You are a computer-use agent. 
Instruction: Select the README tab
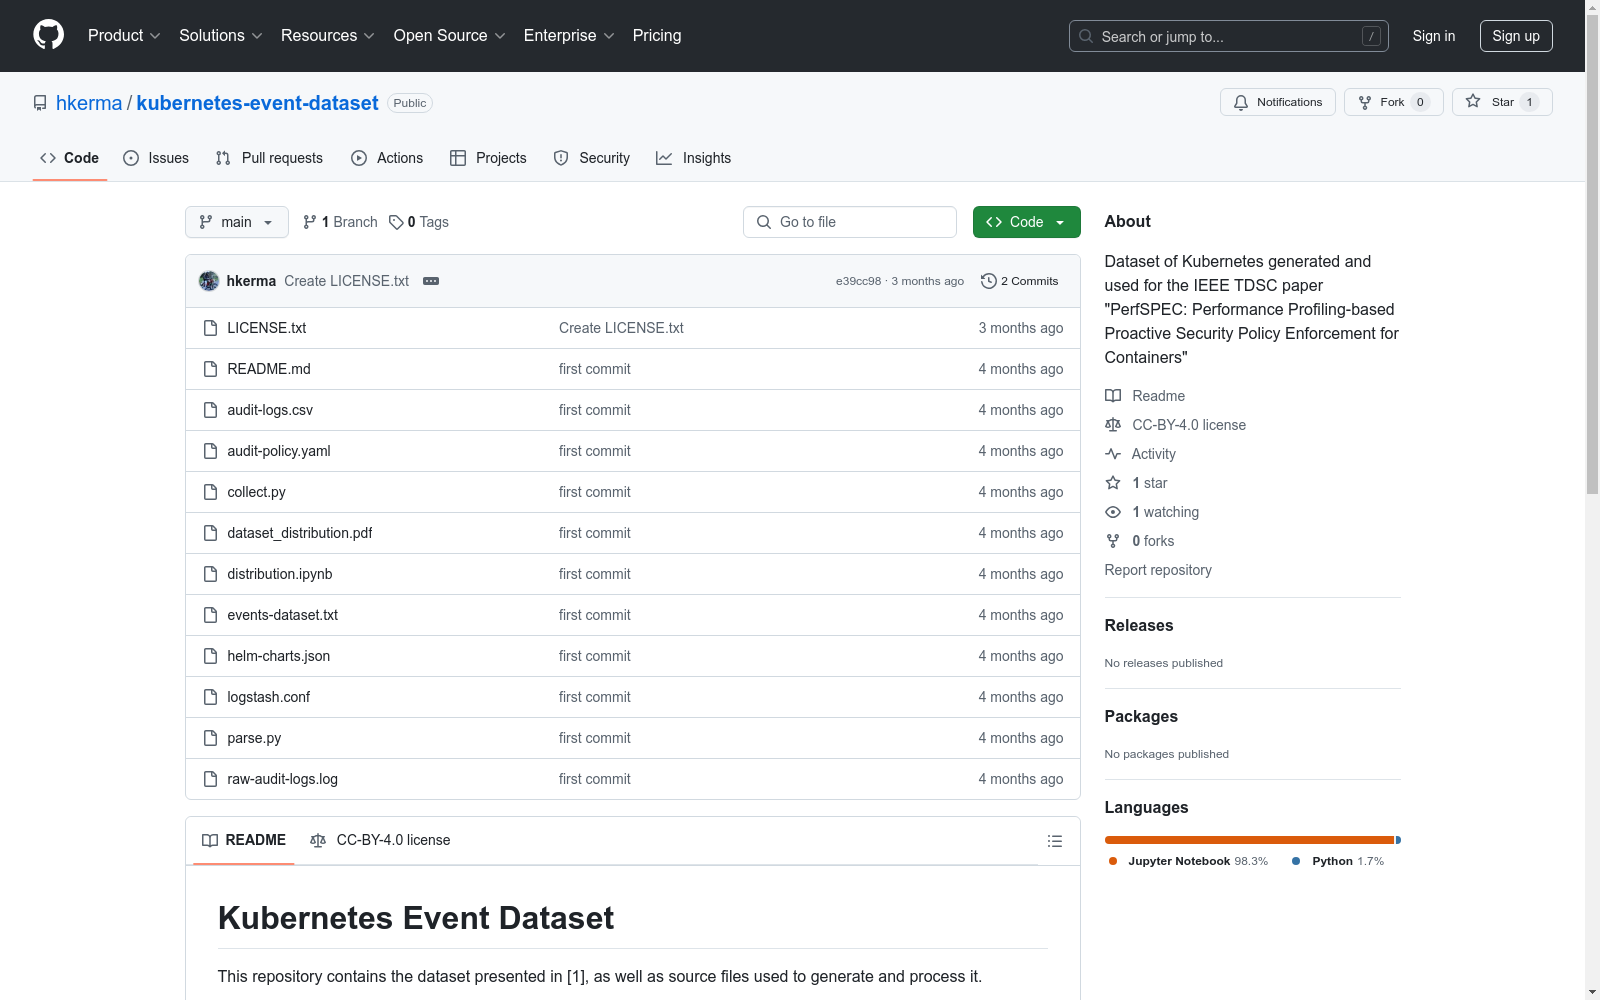click(244, 840)
